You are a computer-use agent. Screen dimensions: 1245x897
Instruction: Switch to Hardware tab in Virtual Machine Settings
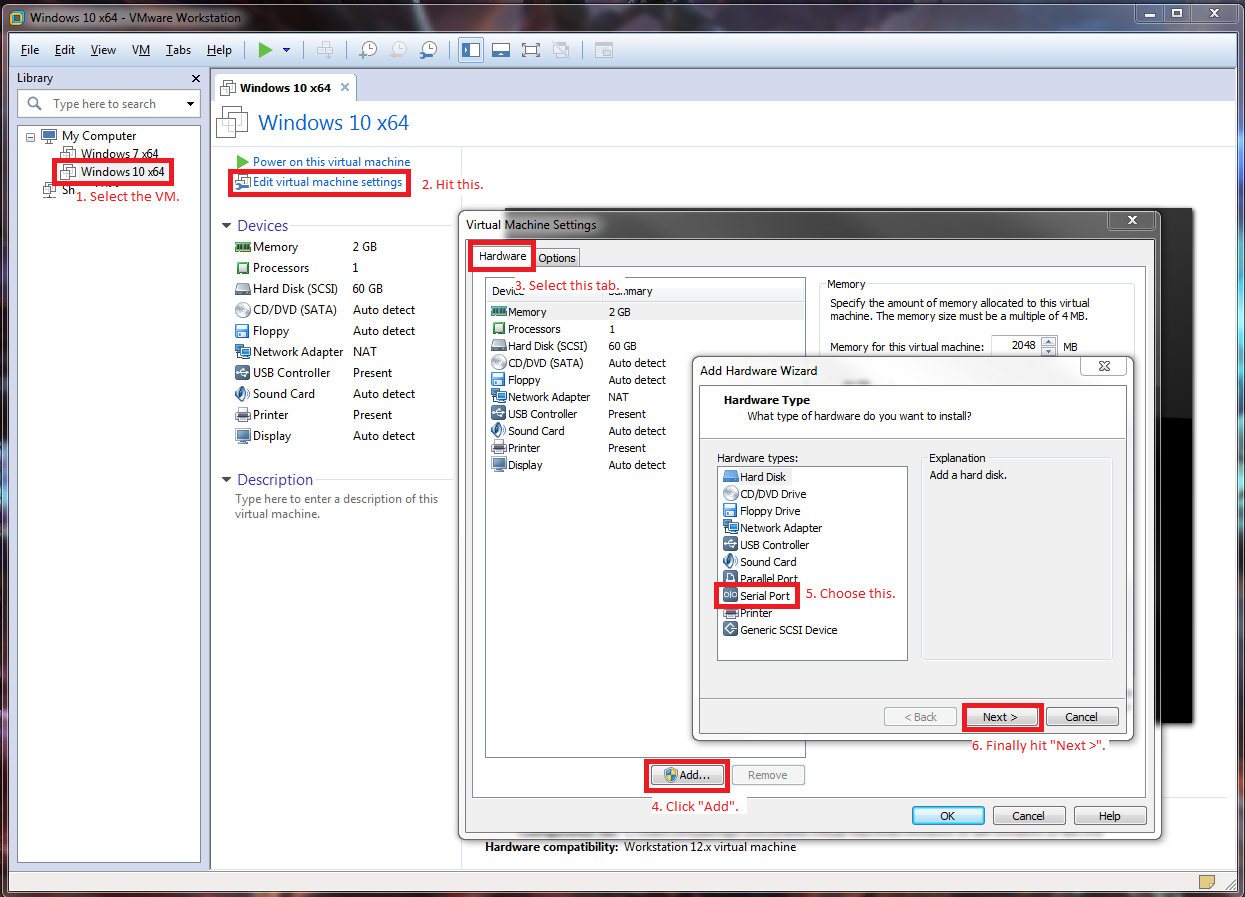[502, 256]
